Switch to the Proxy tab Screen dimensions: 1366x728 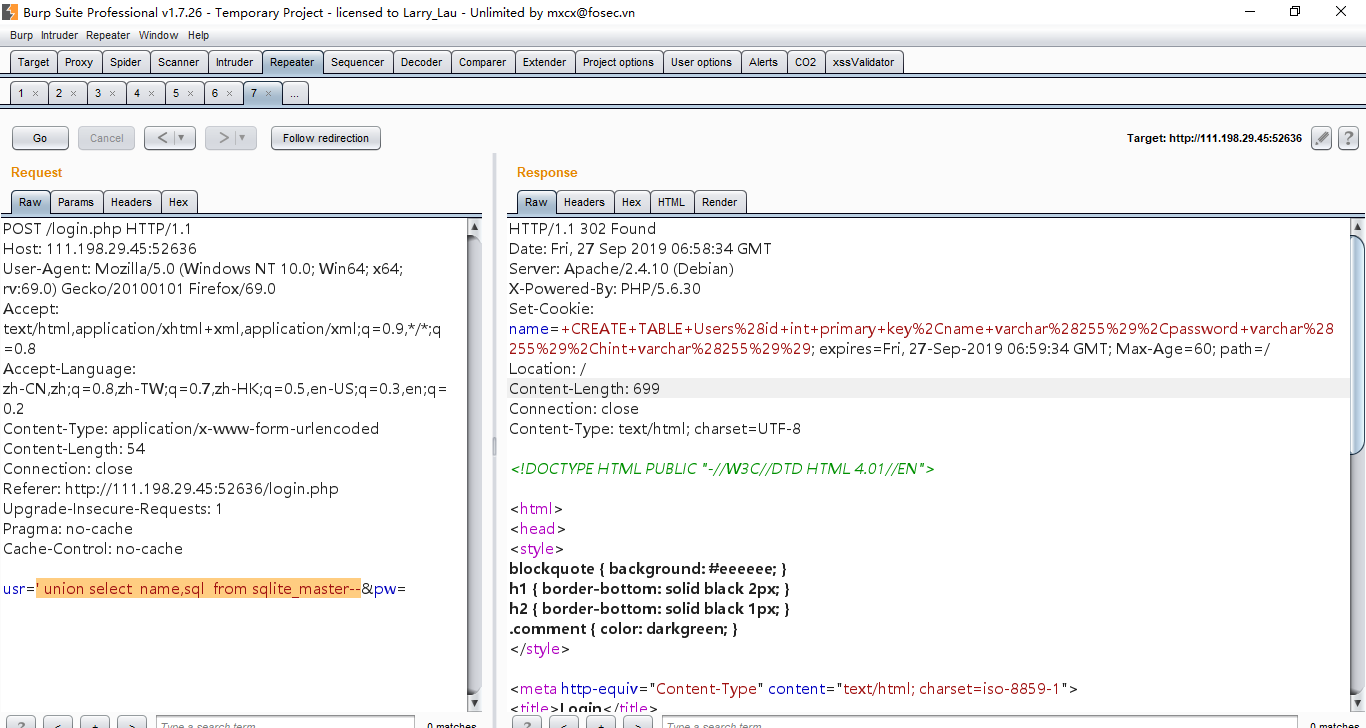point(79,62)
